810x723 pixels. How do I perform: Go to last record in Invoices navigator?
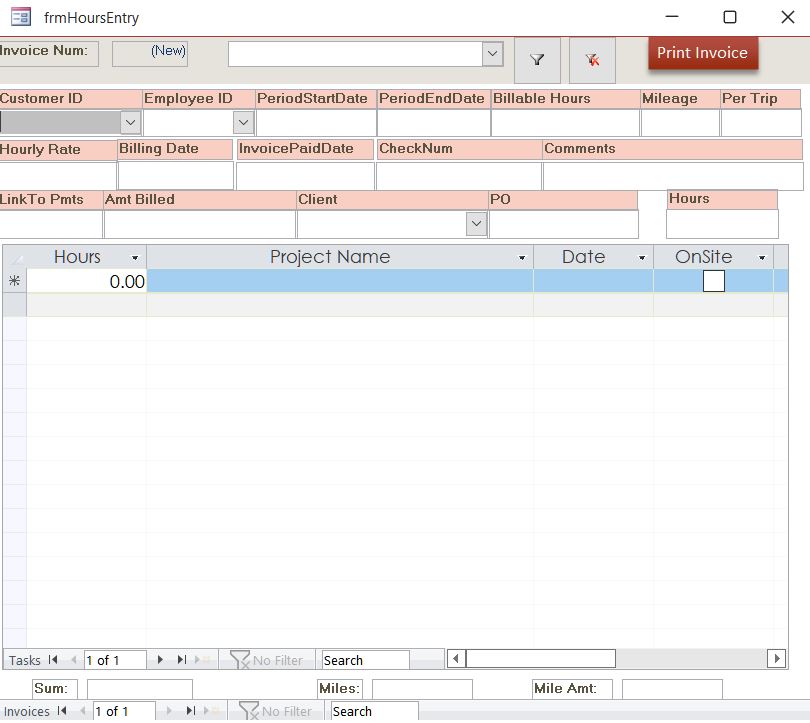coord(191,711)
